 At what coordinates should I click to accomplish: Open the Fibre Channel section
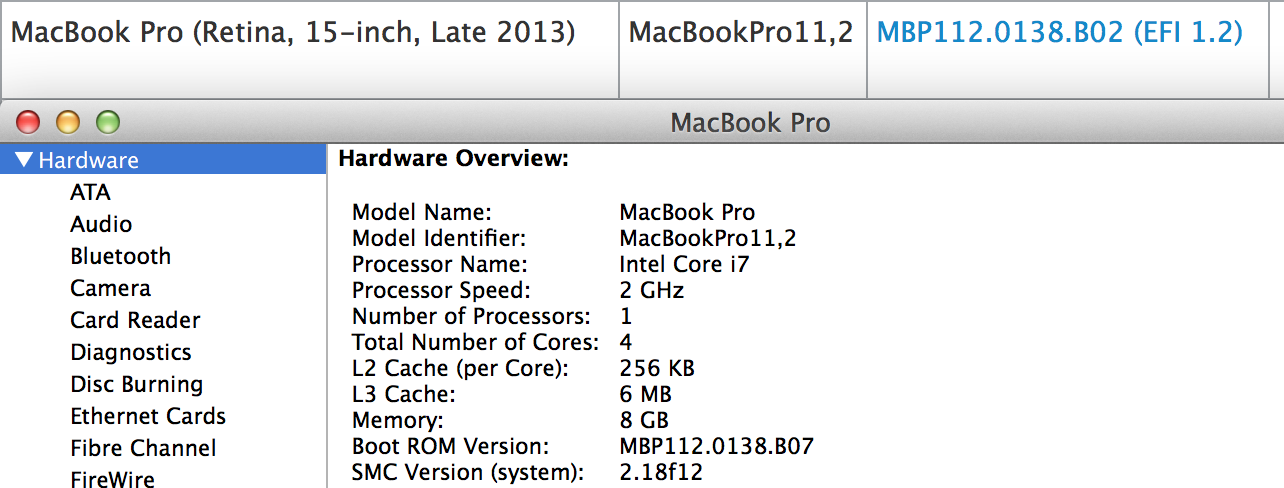pos(143,448)
